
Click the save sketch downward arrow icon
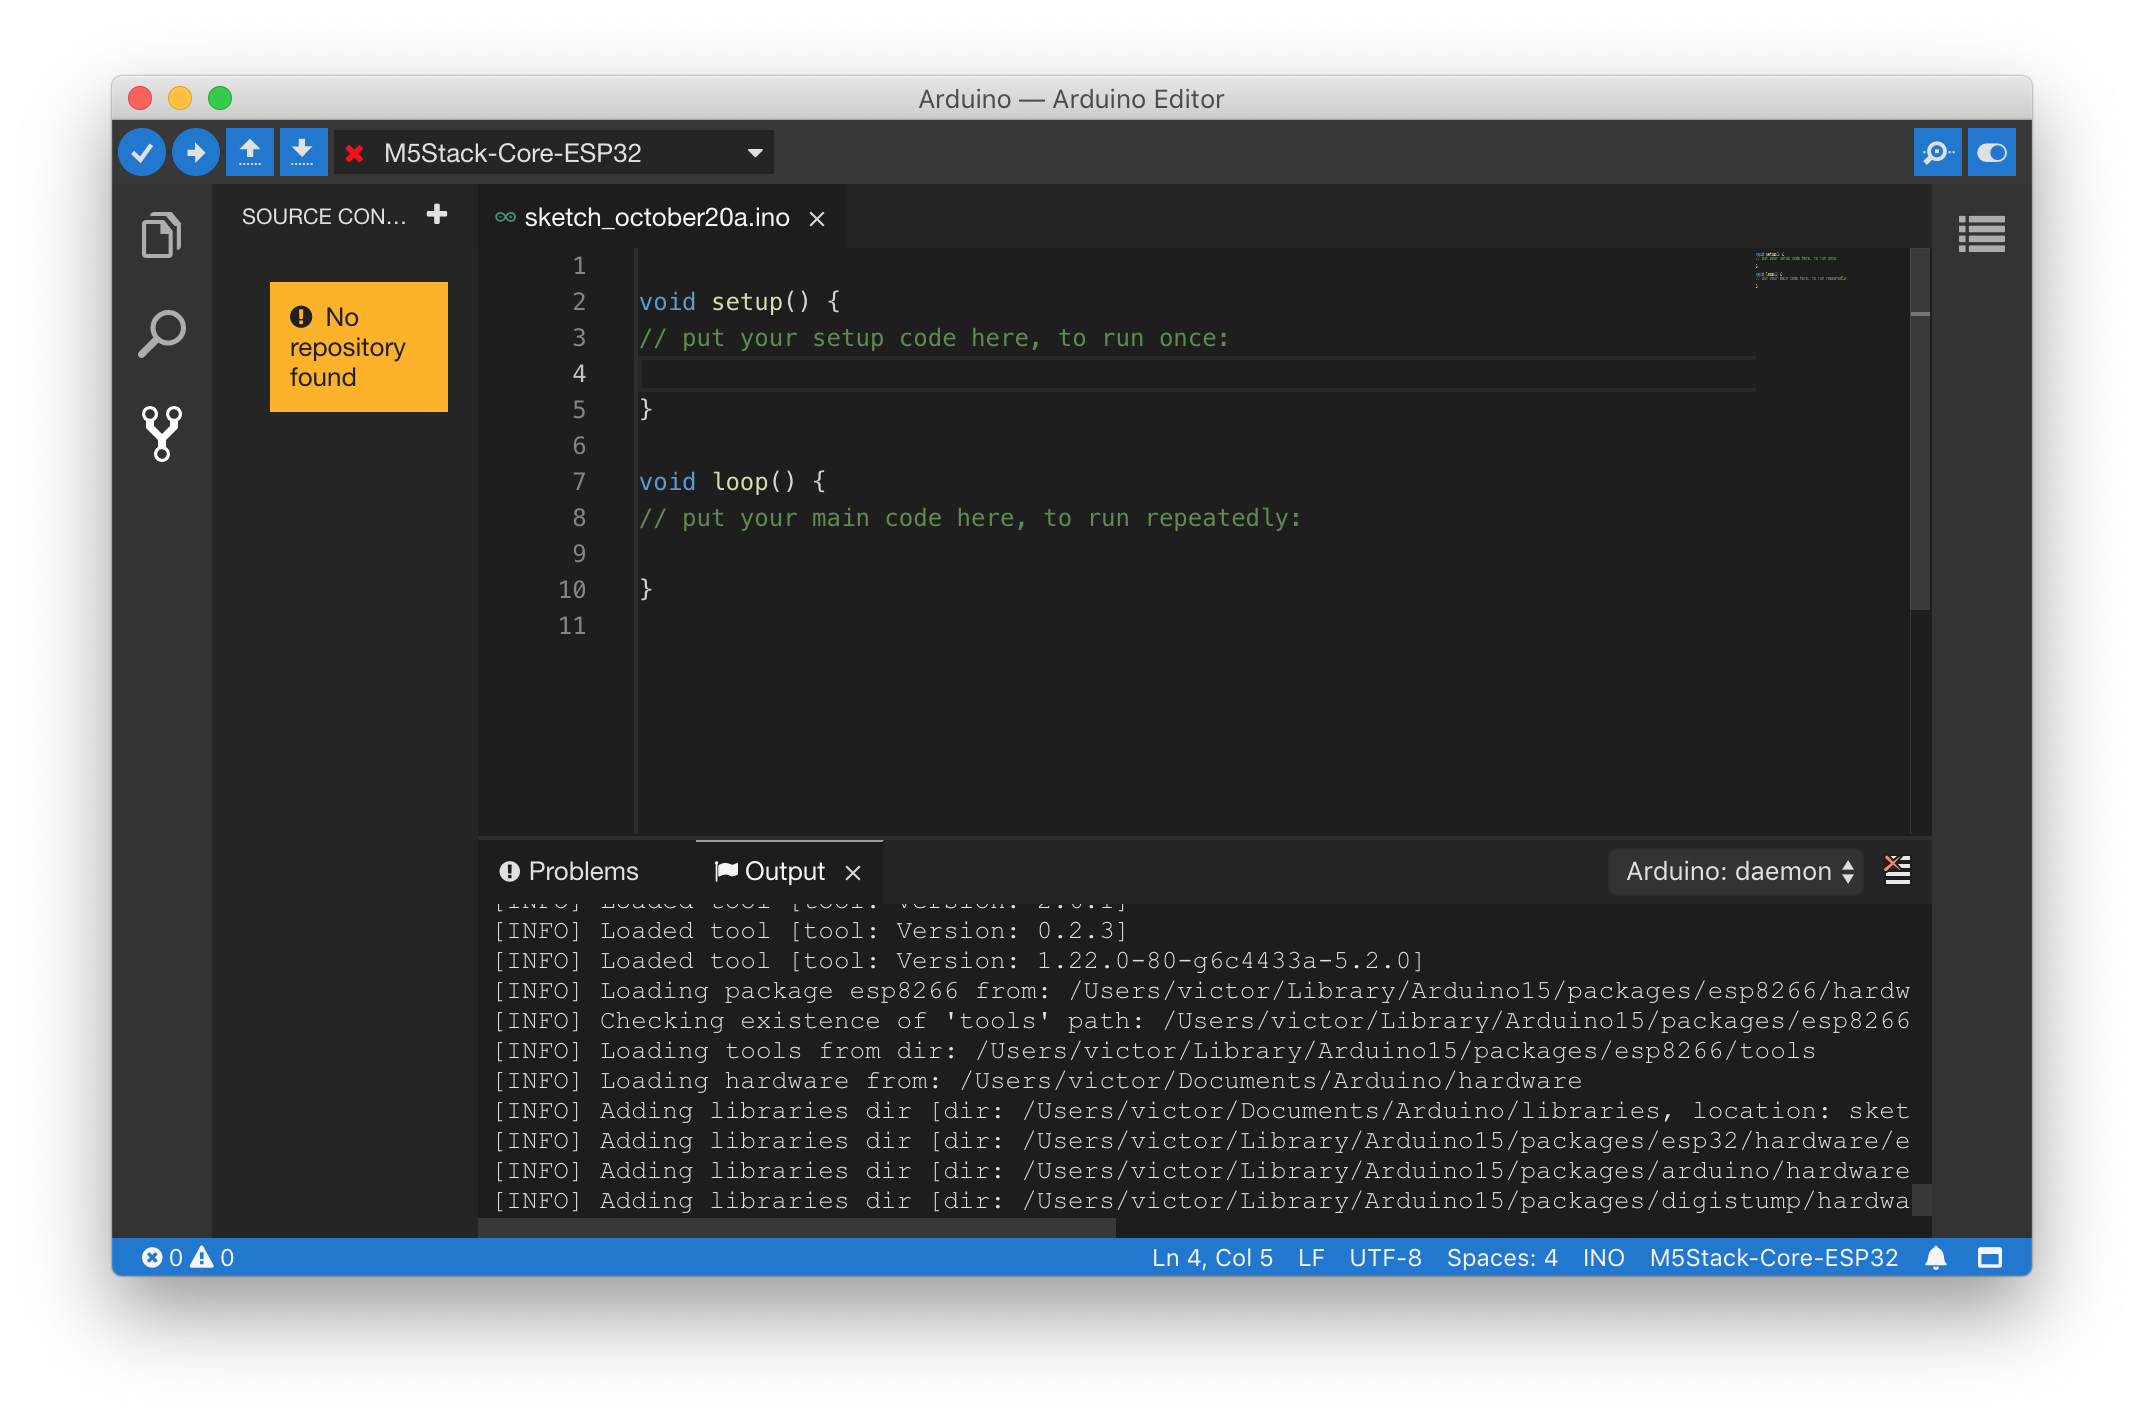[x=303, y=153]
